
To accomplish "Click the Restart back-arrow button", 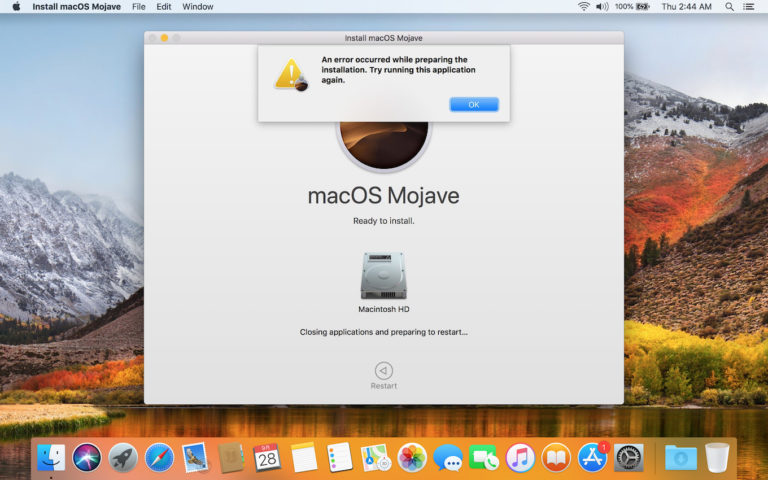I will 383,370.
